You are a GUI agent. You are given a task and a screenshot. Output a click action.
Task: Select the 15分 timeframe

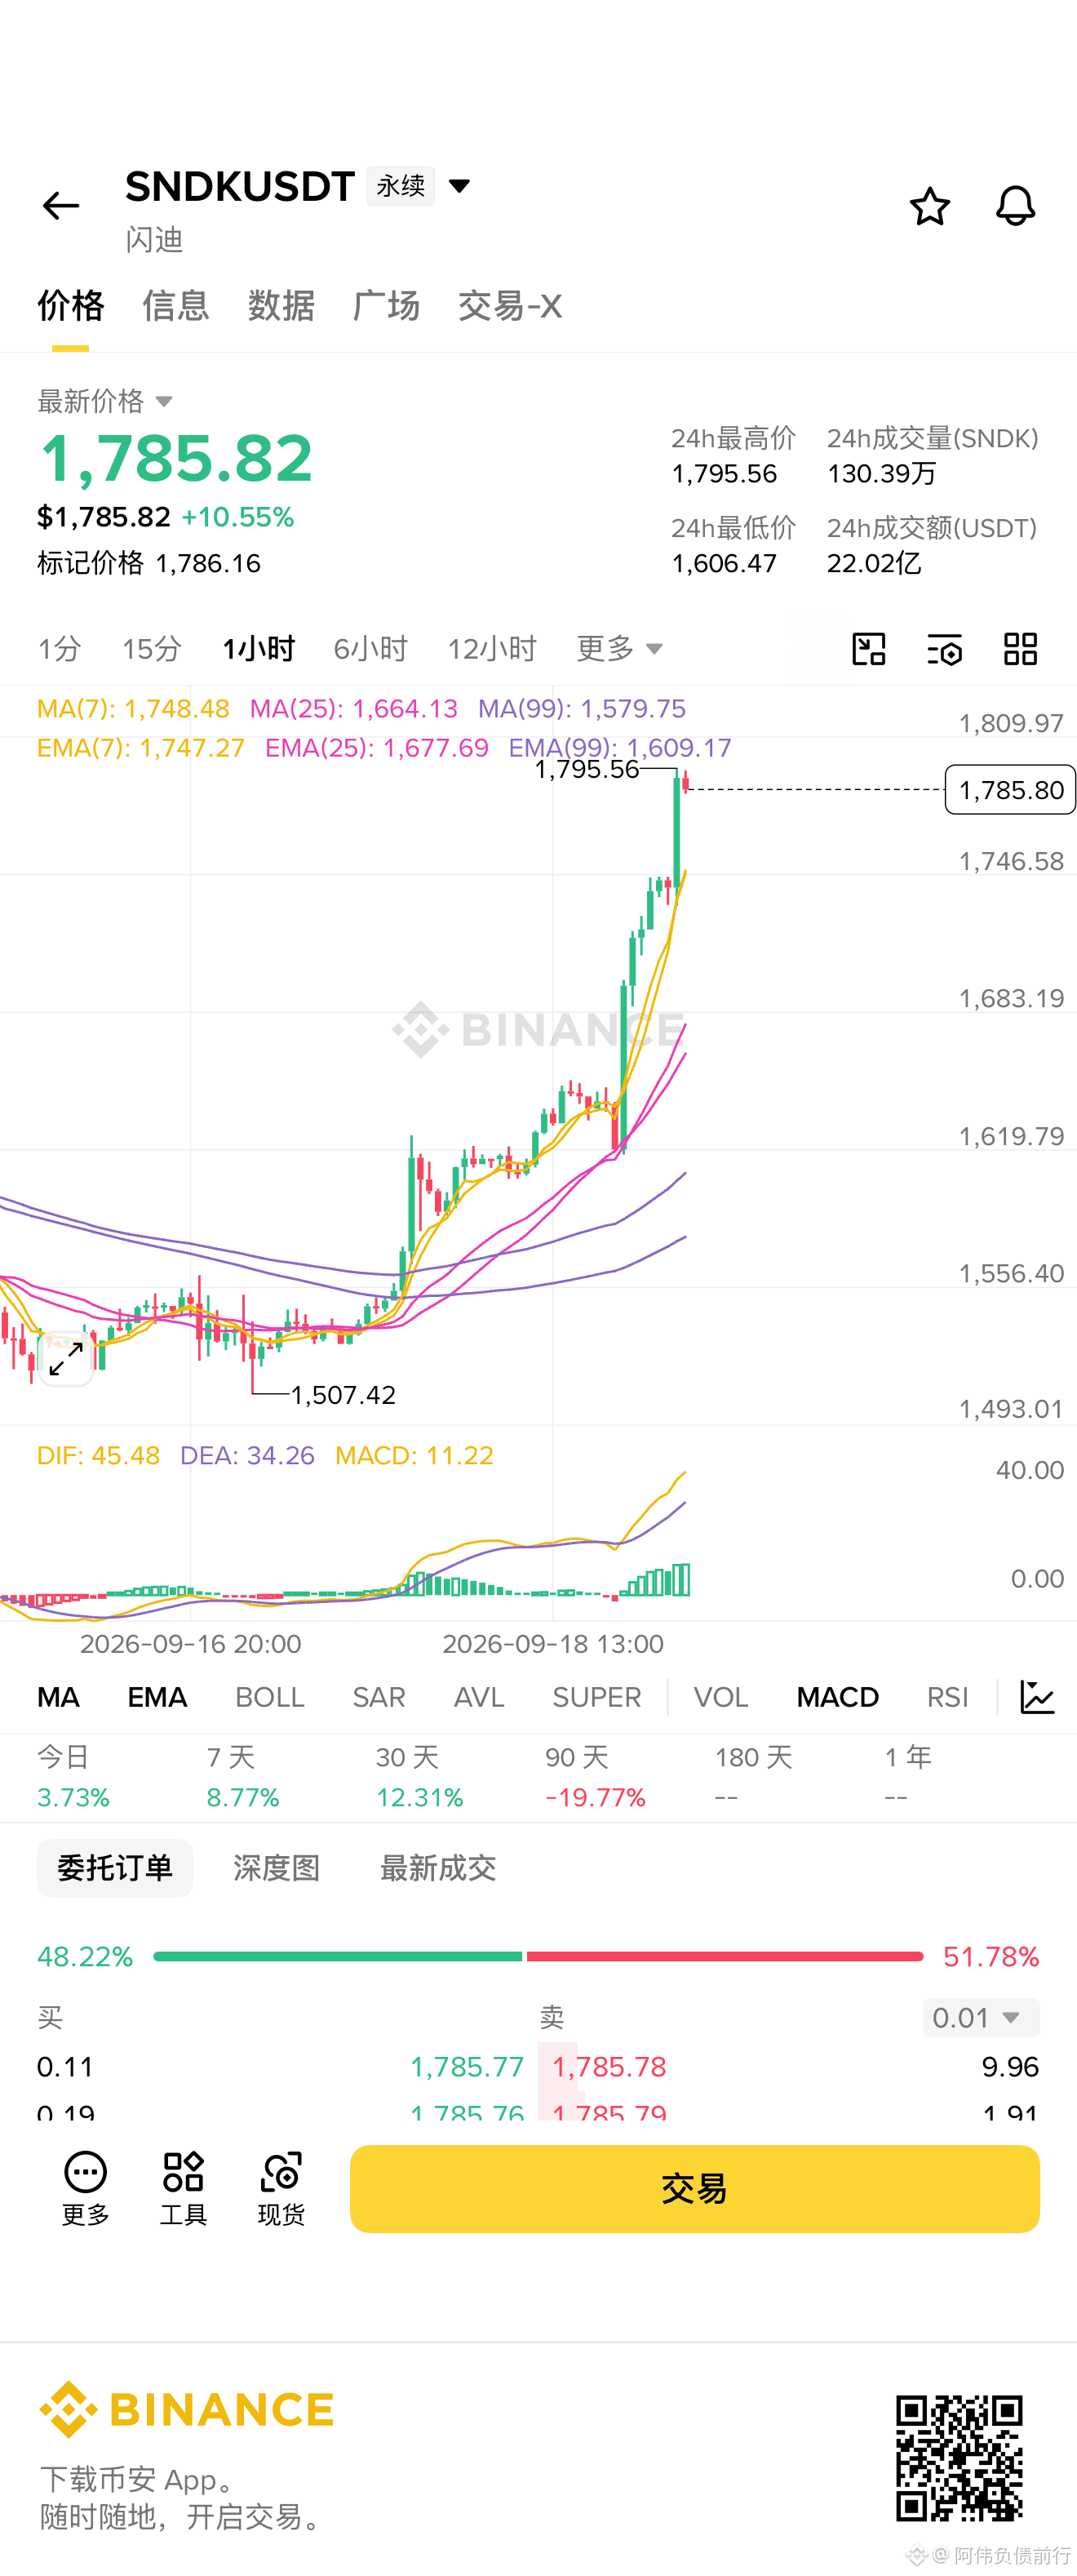point(151,649)
